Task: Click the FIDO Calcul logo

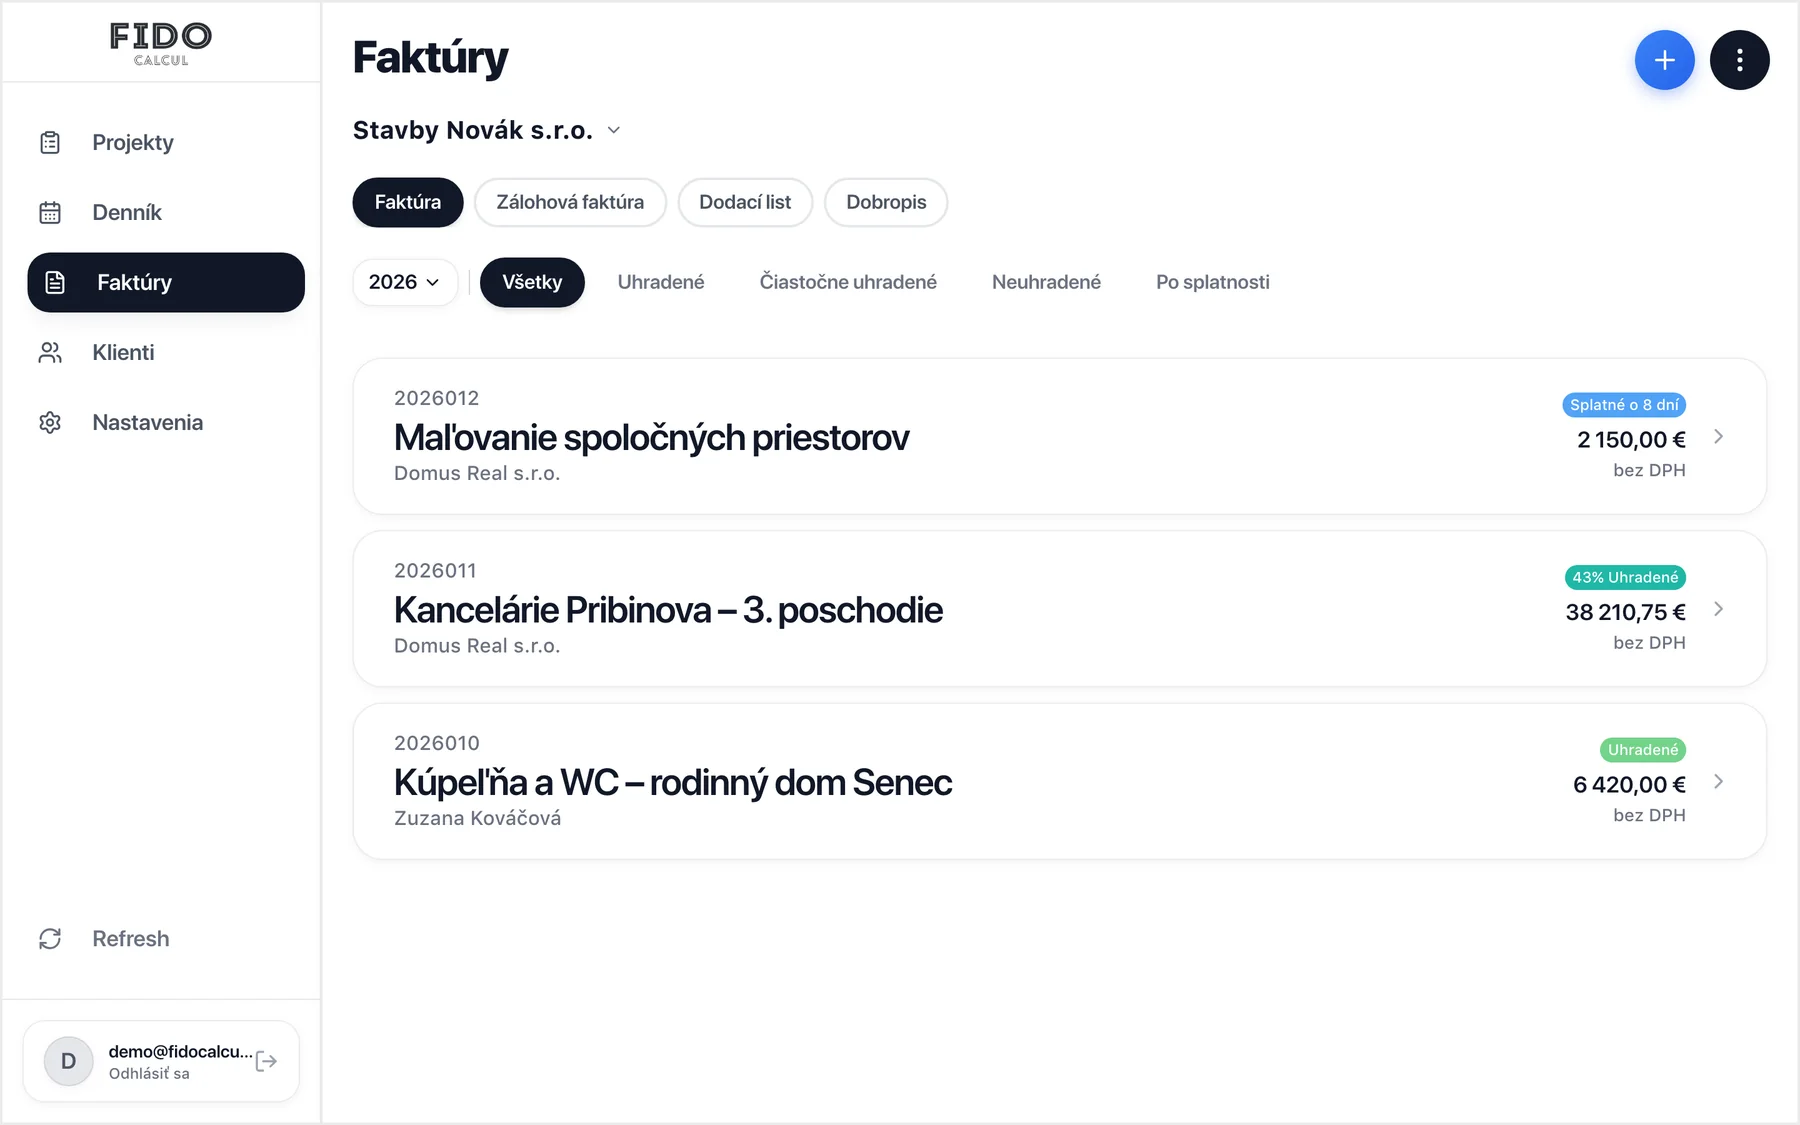Action: (161, 44)
